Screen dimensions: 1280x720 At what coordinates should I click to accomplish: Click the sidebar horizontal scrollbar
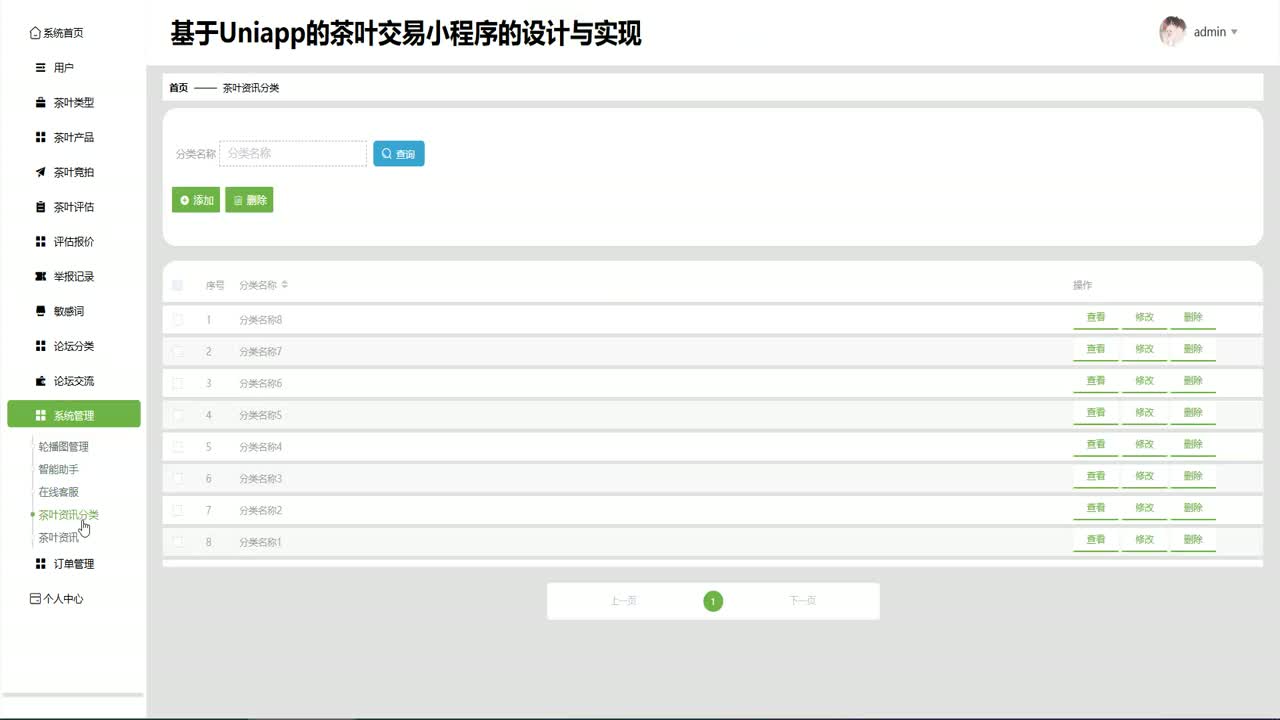pyautogui.click(x=72, y=694)
